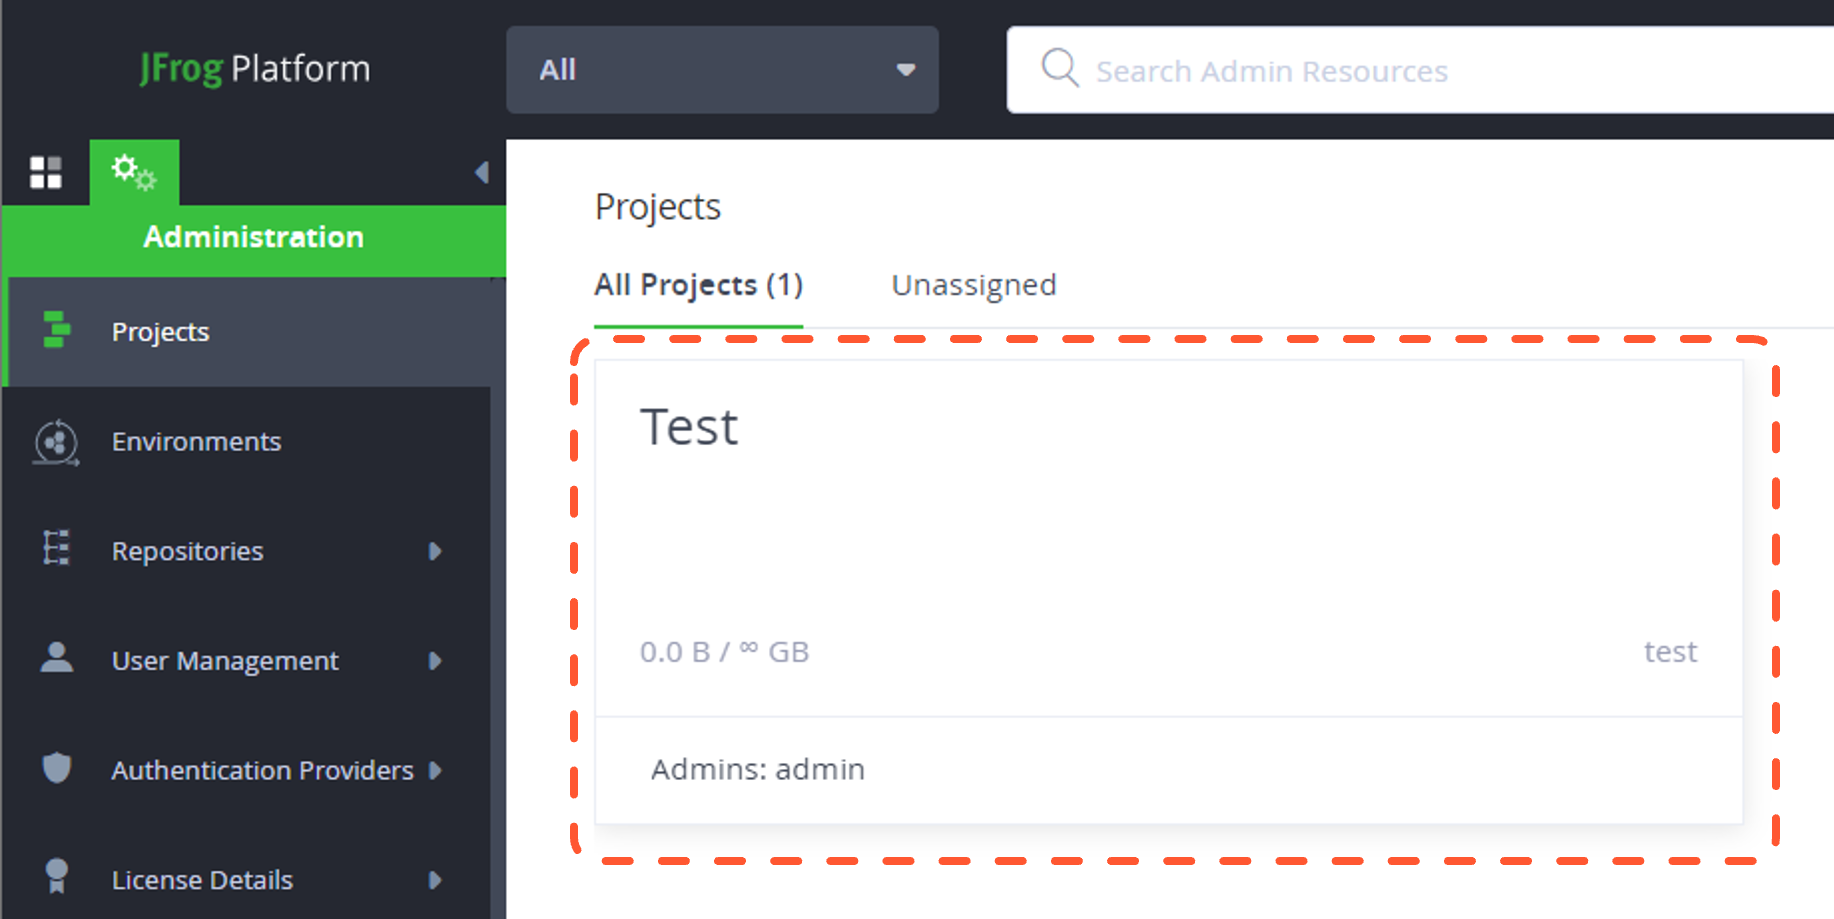Click the test project key label
Screen dimensions: 1834x919
tap(1670, 652)
